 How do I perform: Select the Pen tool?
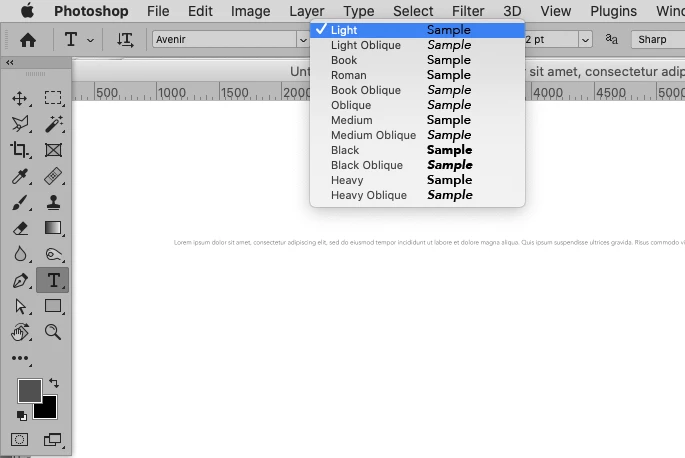(x=20, y=280)
